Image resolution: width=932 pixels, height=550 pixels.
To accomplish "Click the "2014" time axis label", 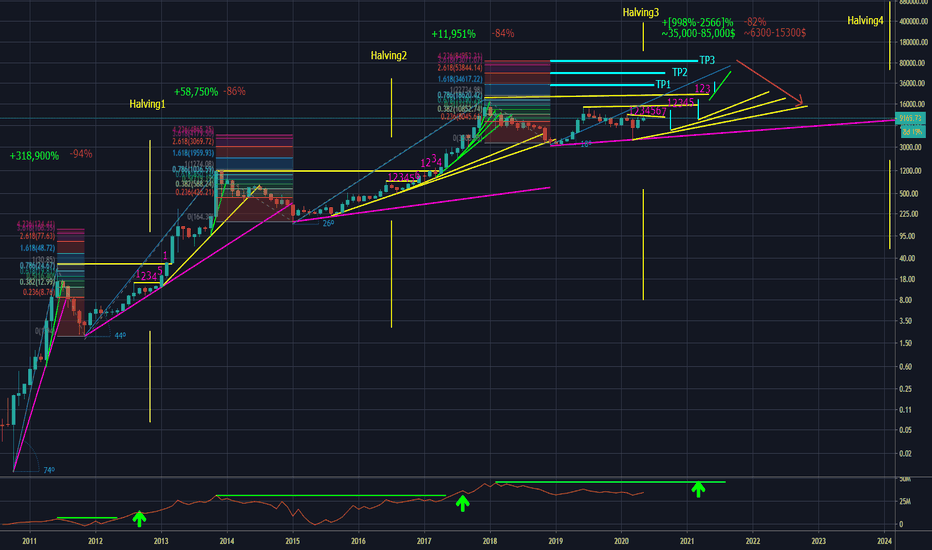I will point(226,541).
